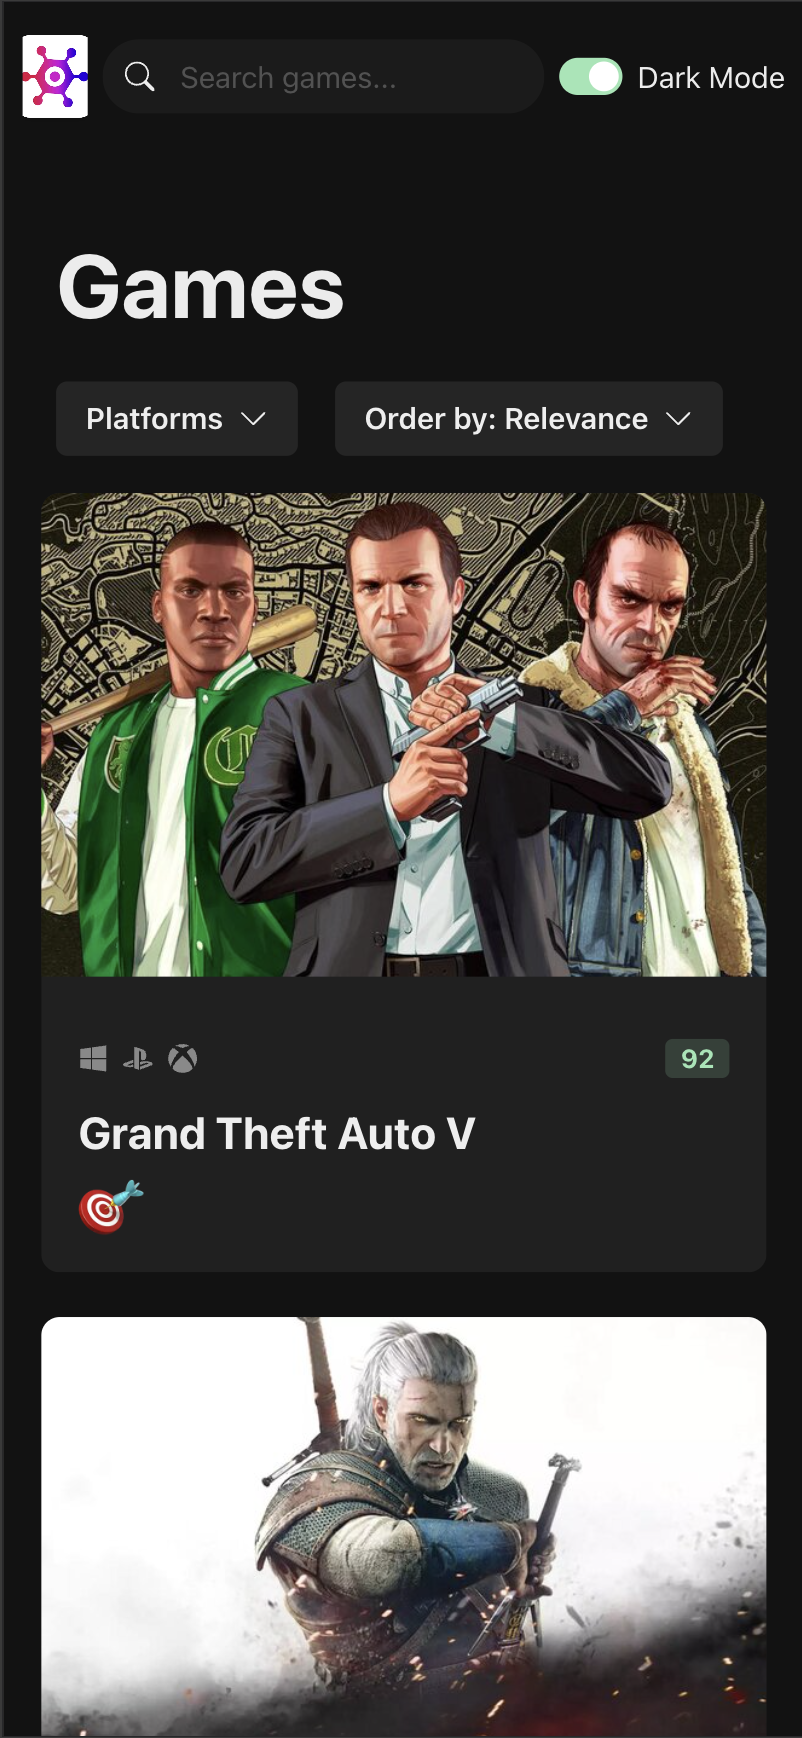Click the Games page heading
This screenshot has width=802, height=1738.
(201, 288)
